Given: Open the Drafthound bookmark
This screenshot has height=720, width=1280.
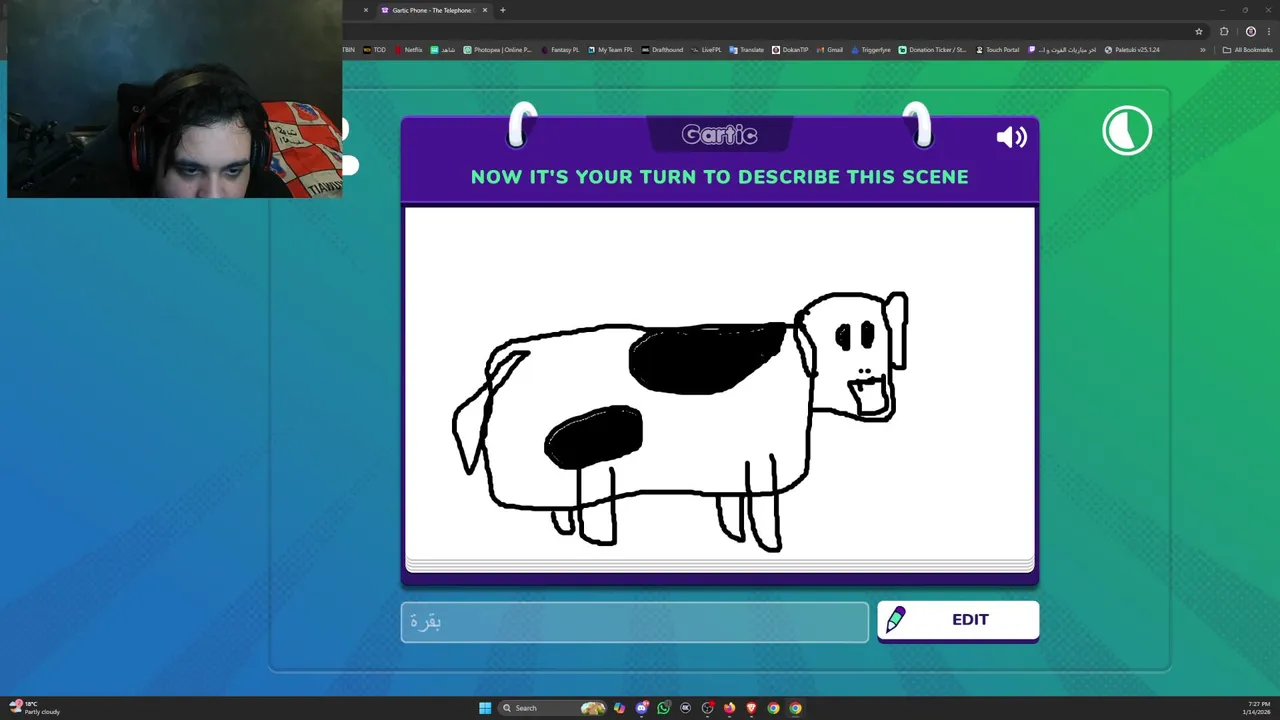Looking at the screenshot, I should pos(662,50).
